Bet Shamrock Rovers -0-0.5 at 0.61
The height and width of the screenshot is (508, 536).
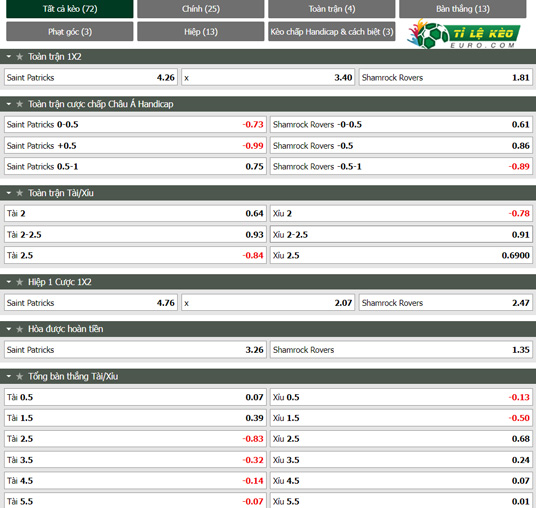tap(401, 124)
